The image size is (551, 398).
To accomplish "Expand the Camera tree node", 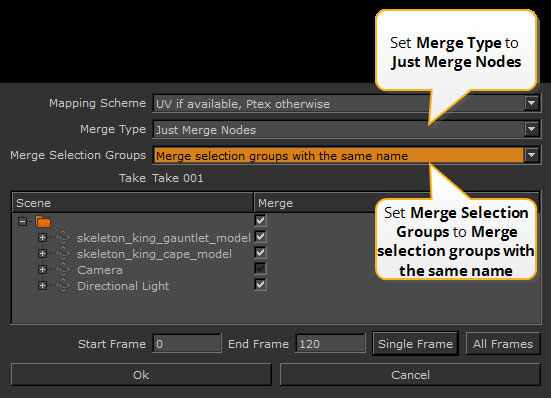I will coord(43,269).
